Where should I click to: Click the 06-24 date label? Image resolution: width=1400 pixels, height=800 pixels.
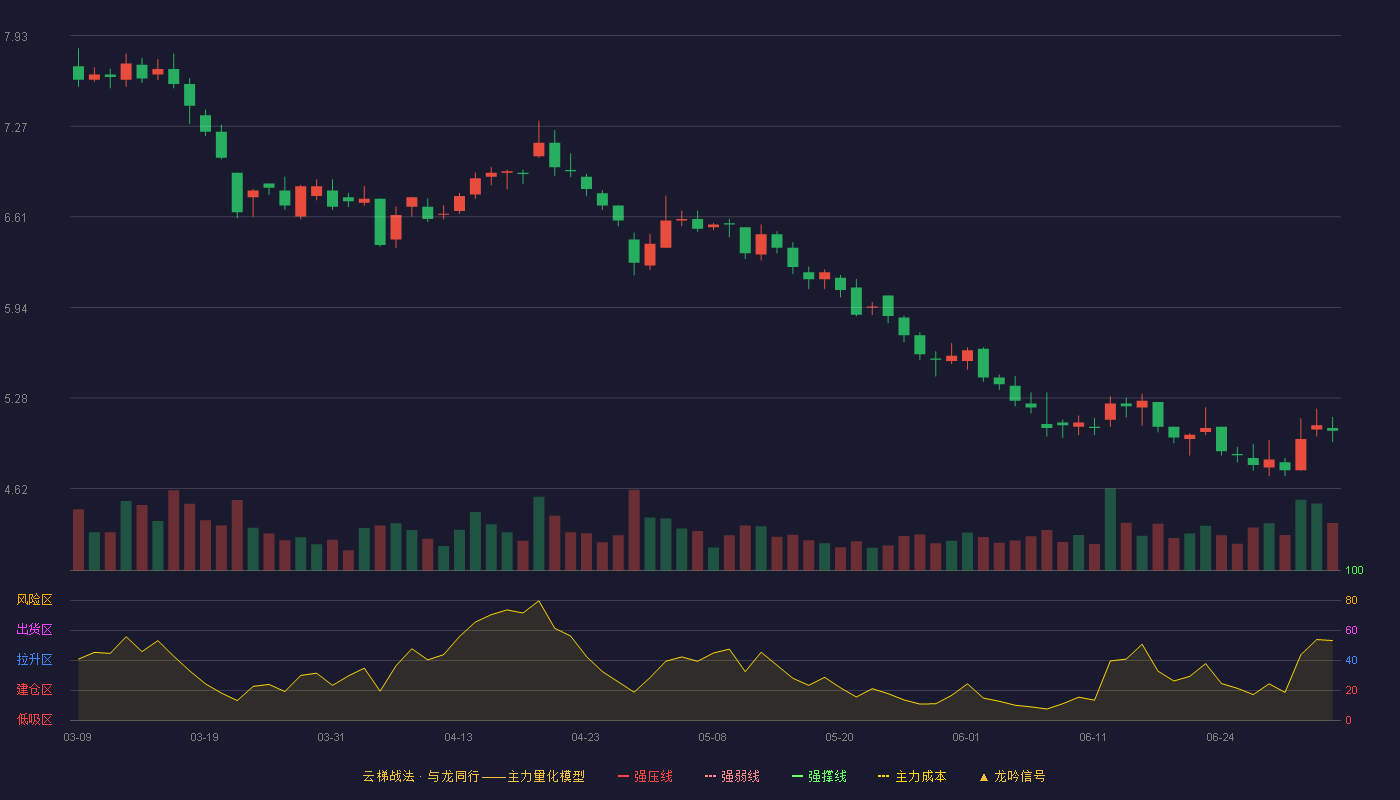tap(1220, 737)
